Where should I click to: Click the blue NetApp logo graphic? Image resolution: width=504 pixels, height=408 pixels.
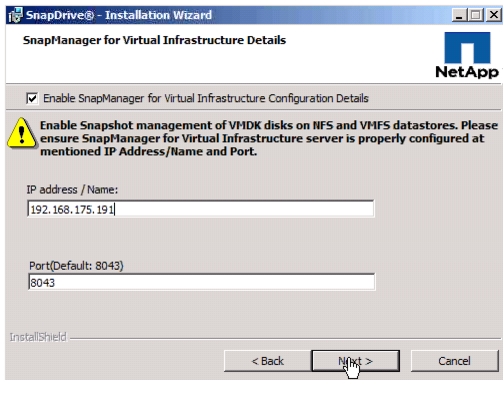click(467, 48)
